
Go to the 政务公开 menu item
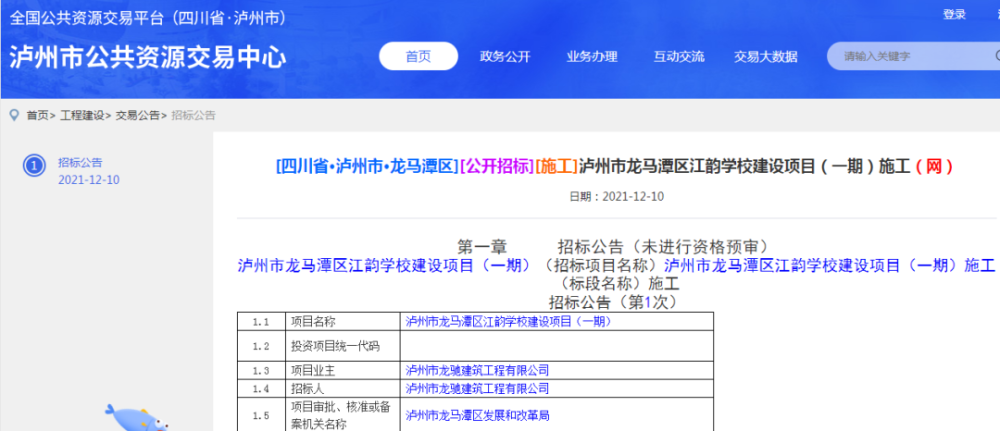(x=504, y=56)
